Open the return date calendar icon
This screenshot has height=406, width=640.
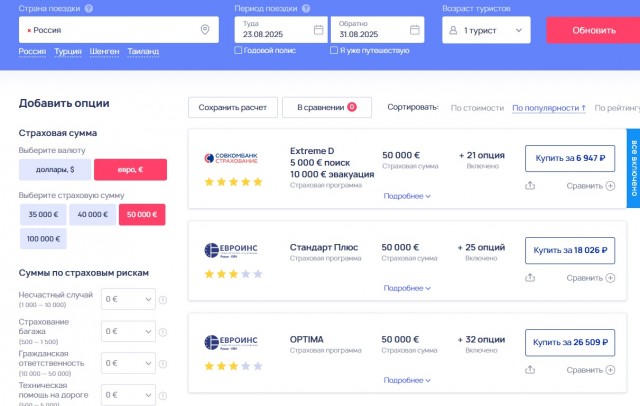(x=414, y=29)
